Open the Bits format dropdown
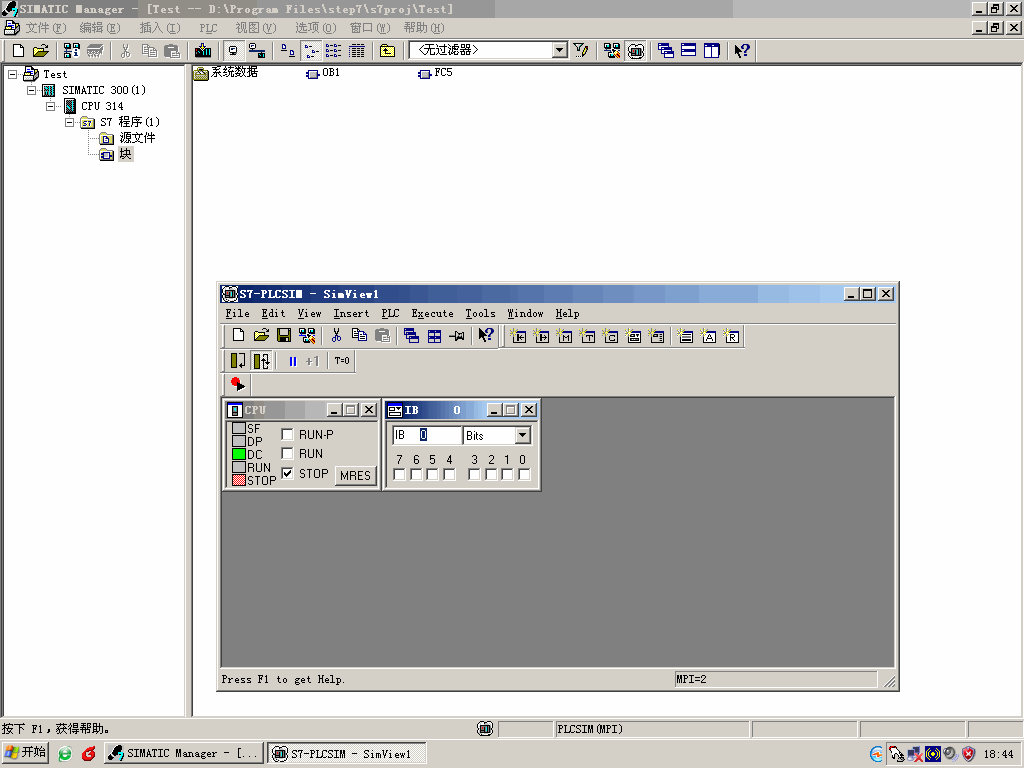Viewport: 1024px width, 768px height. pos(522,436)
